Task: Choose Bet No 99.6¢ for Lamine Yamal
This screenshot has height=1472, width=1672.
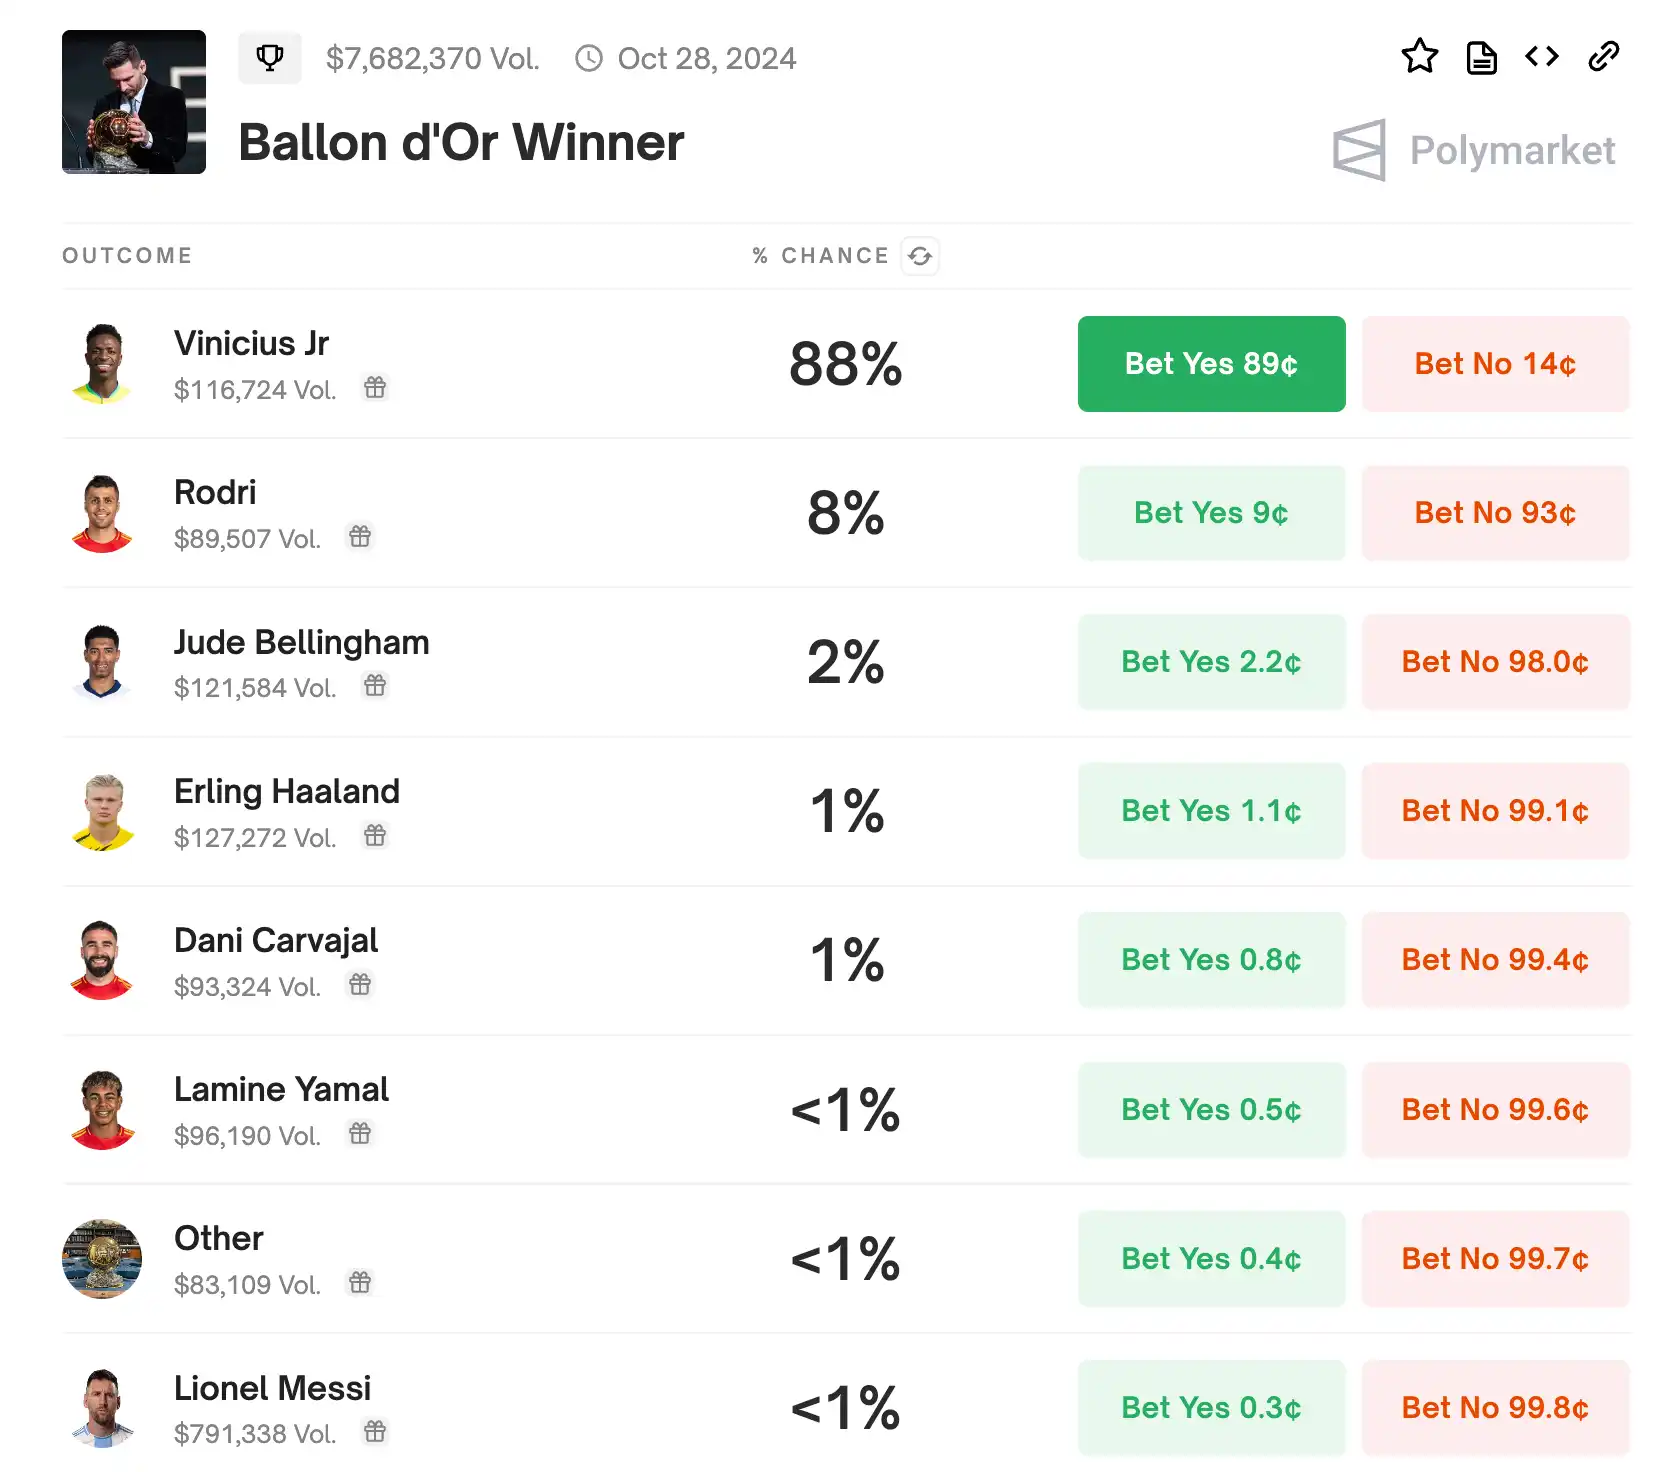Action: click(x=1495, y=1110)
